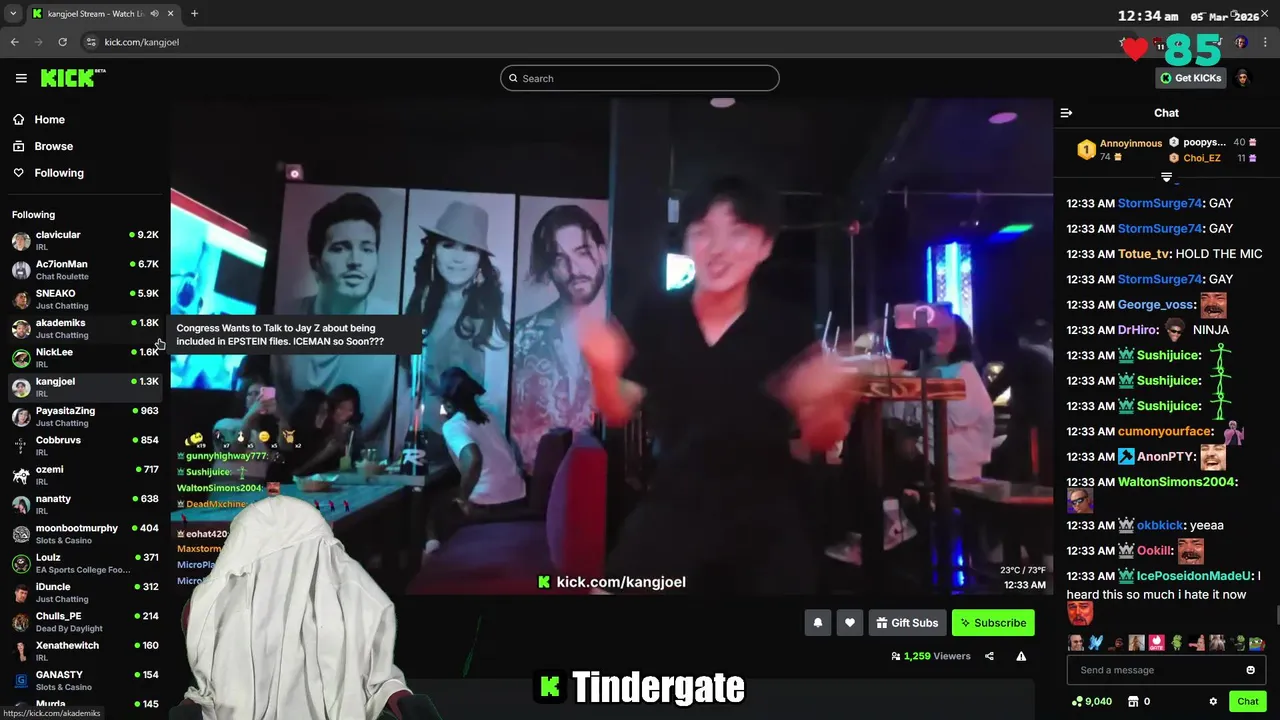Click the browser reload button
The height and width of the screenshot is (720, 1280).
pos(62,42)
